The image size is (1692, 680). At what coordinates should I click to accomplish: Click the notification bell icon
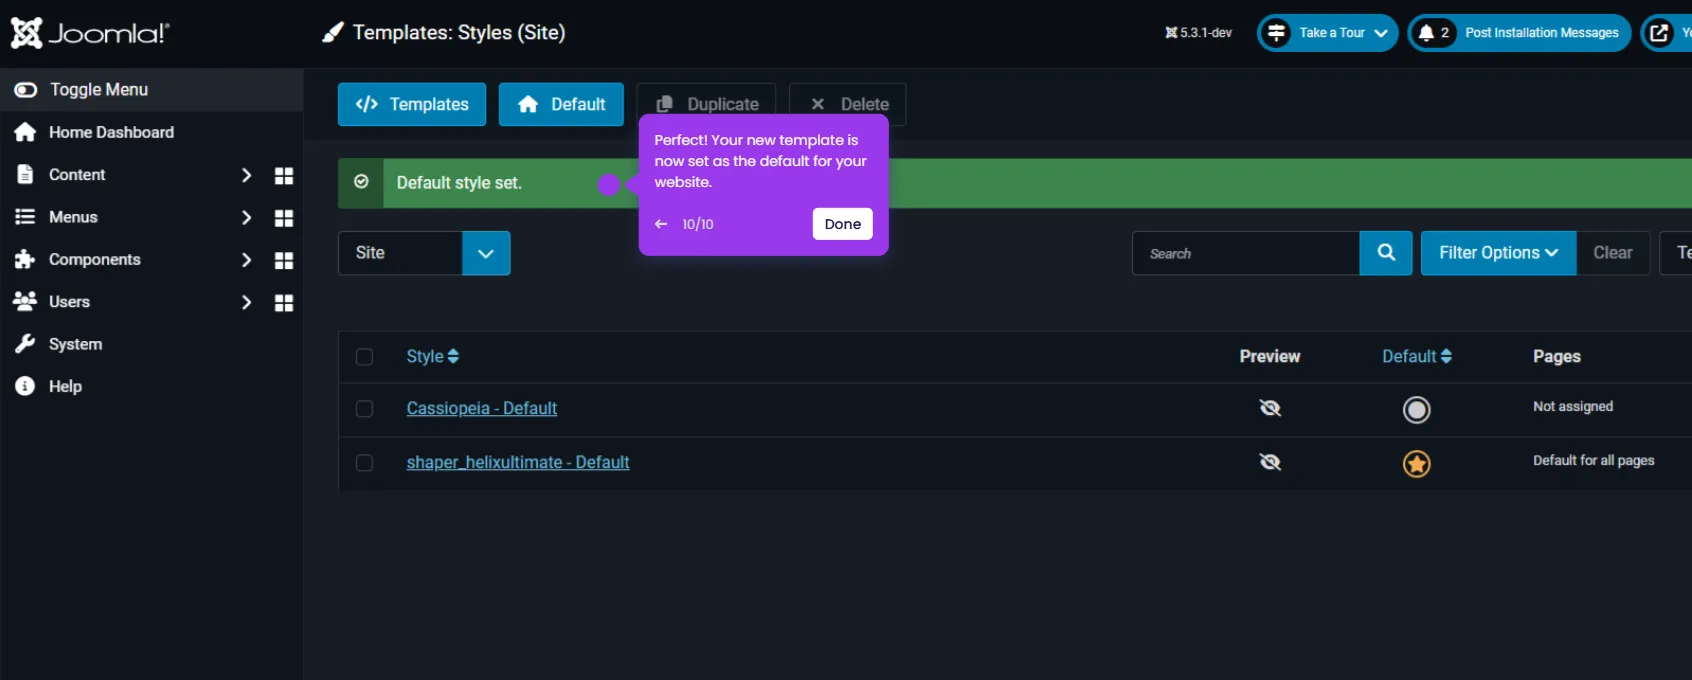point(1427,33)
